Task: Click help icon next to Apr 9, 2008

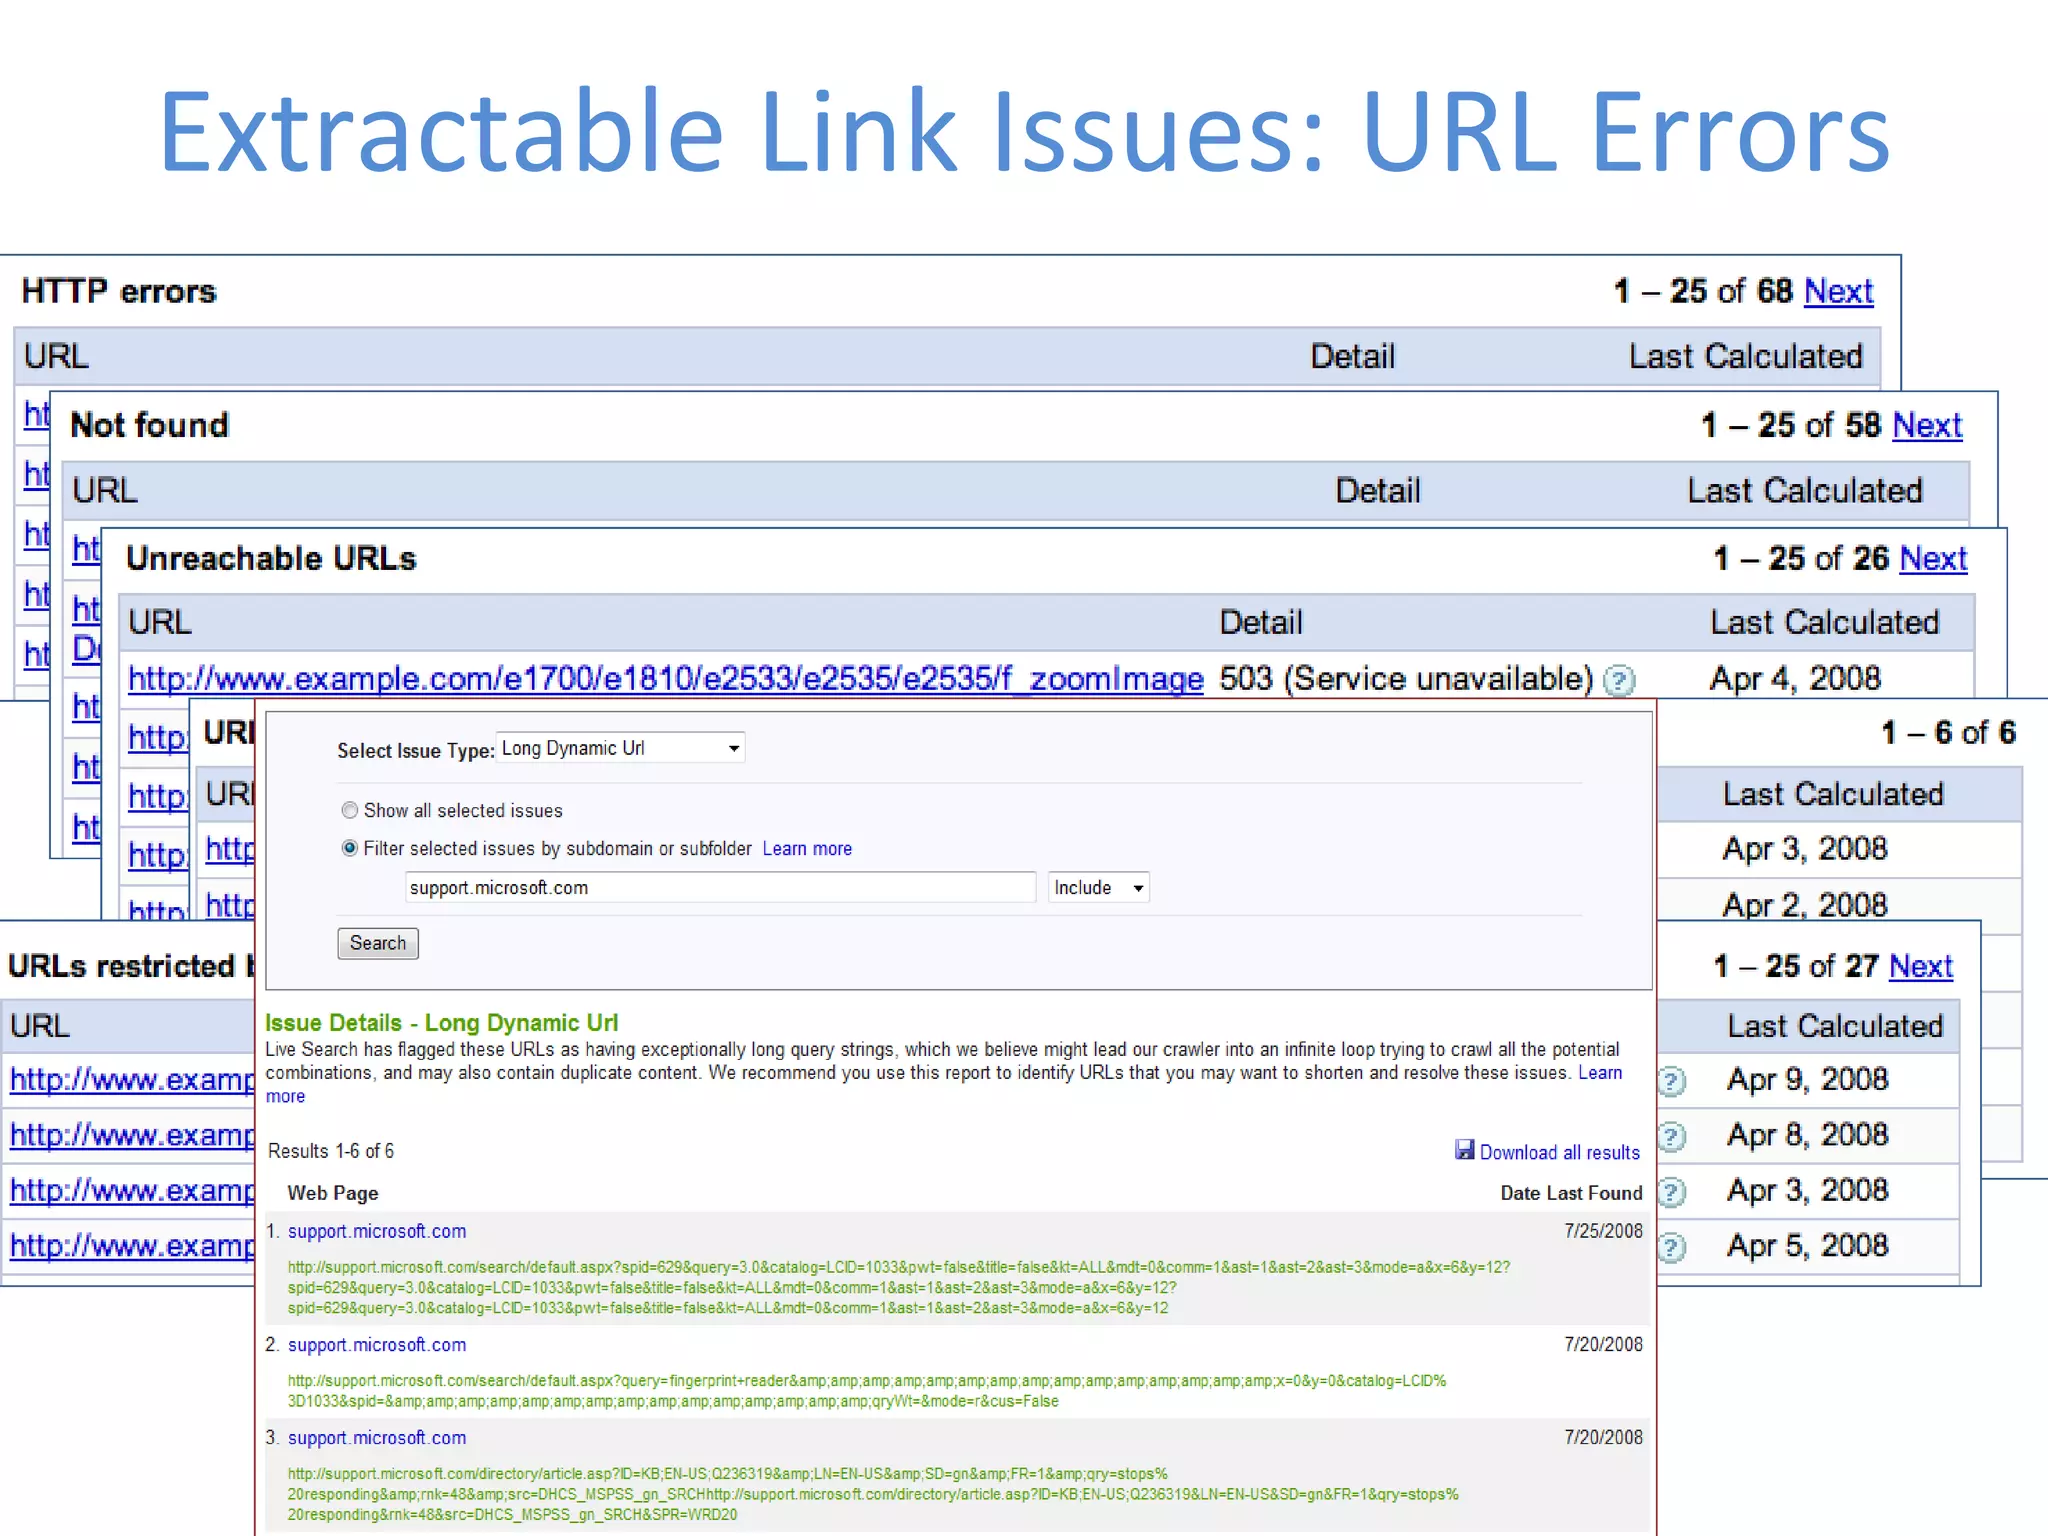Action: pos(1672,1081)
